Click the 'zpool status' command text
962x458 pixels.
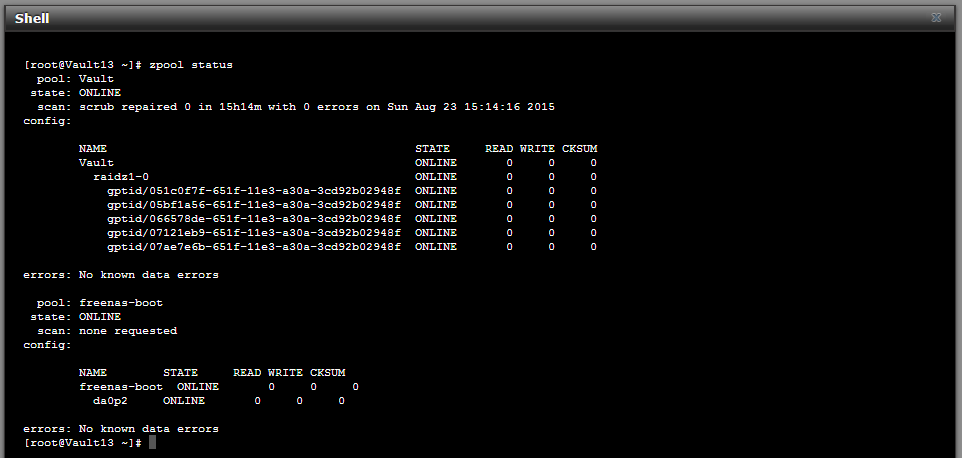pos(191,64)
